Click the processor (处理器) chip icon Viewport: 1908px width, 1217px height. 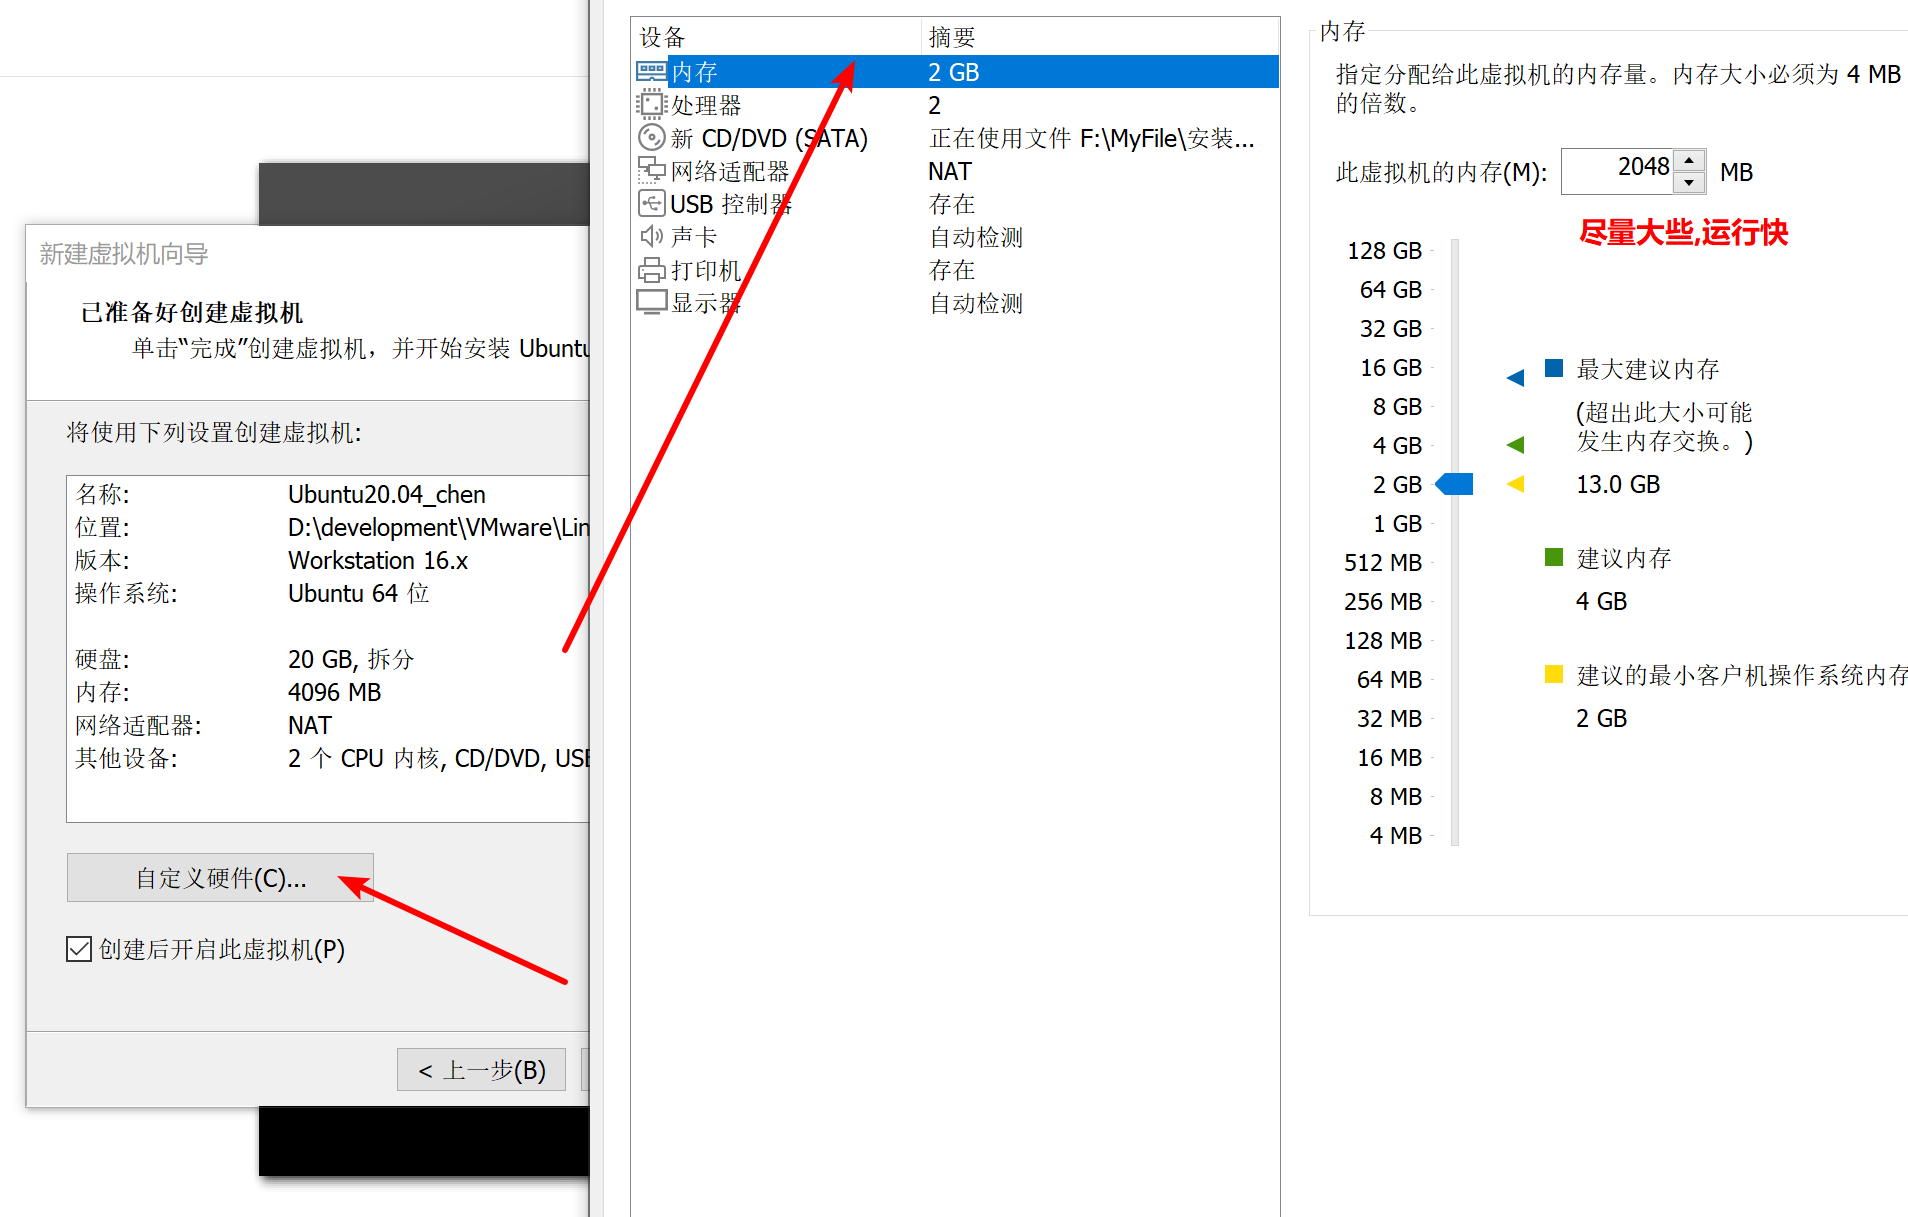(652, 105)
